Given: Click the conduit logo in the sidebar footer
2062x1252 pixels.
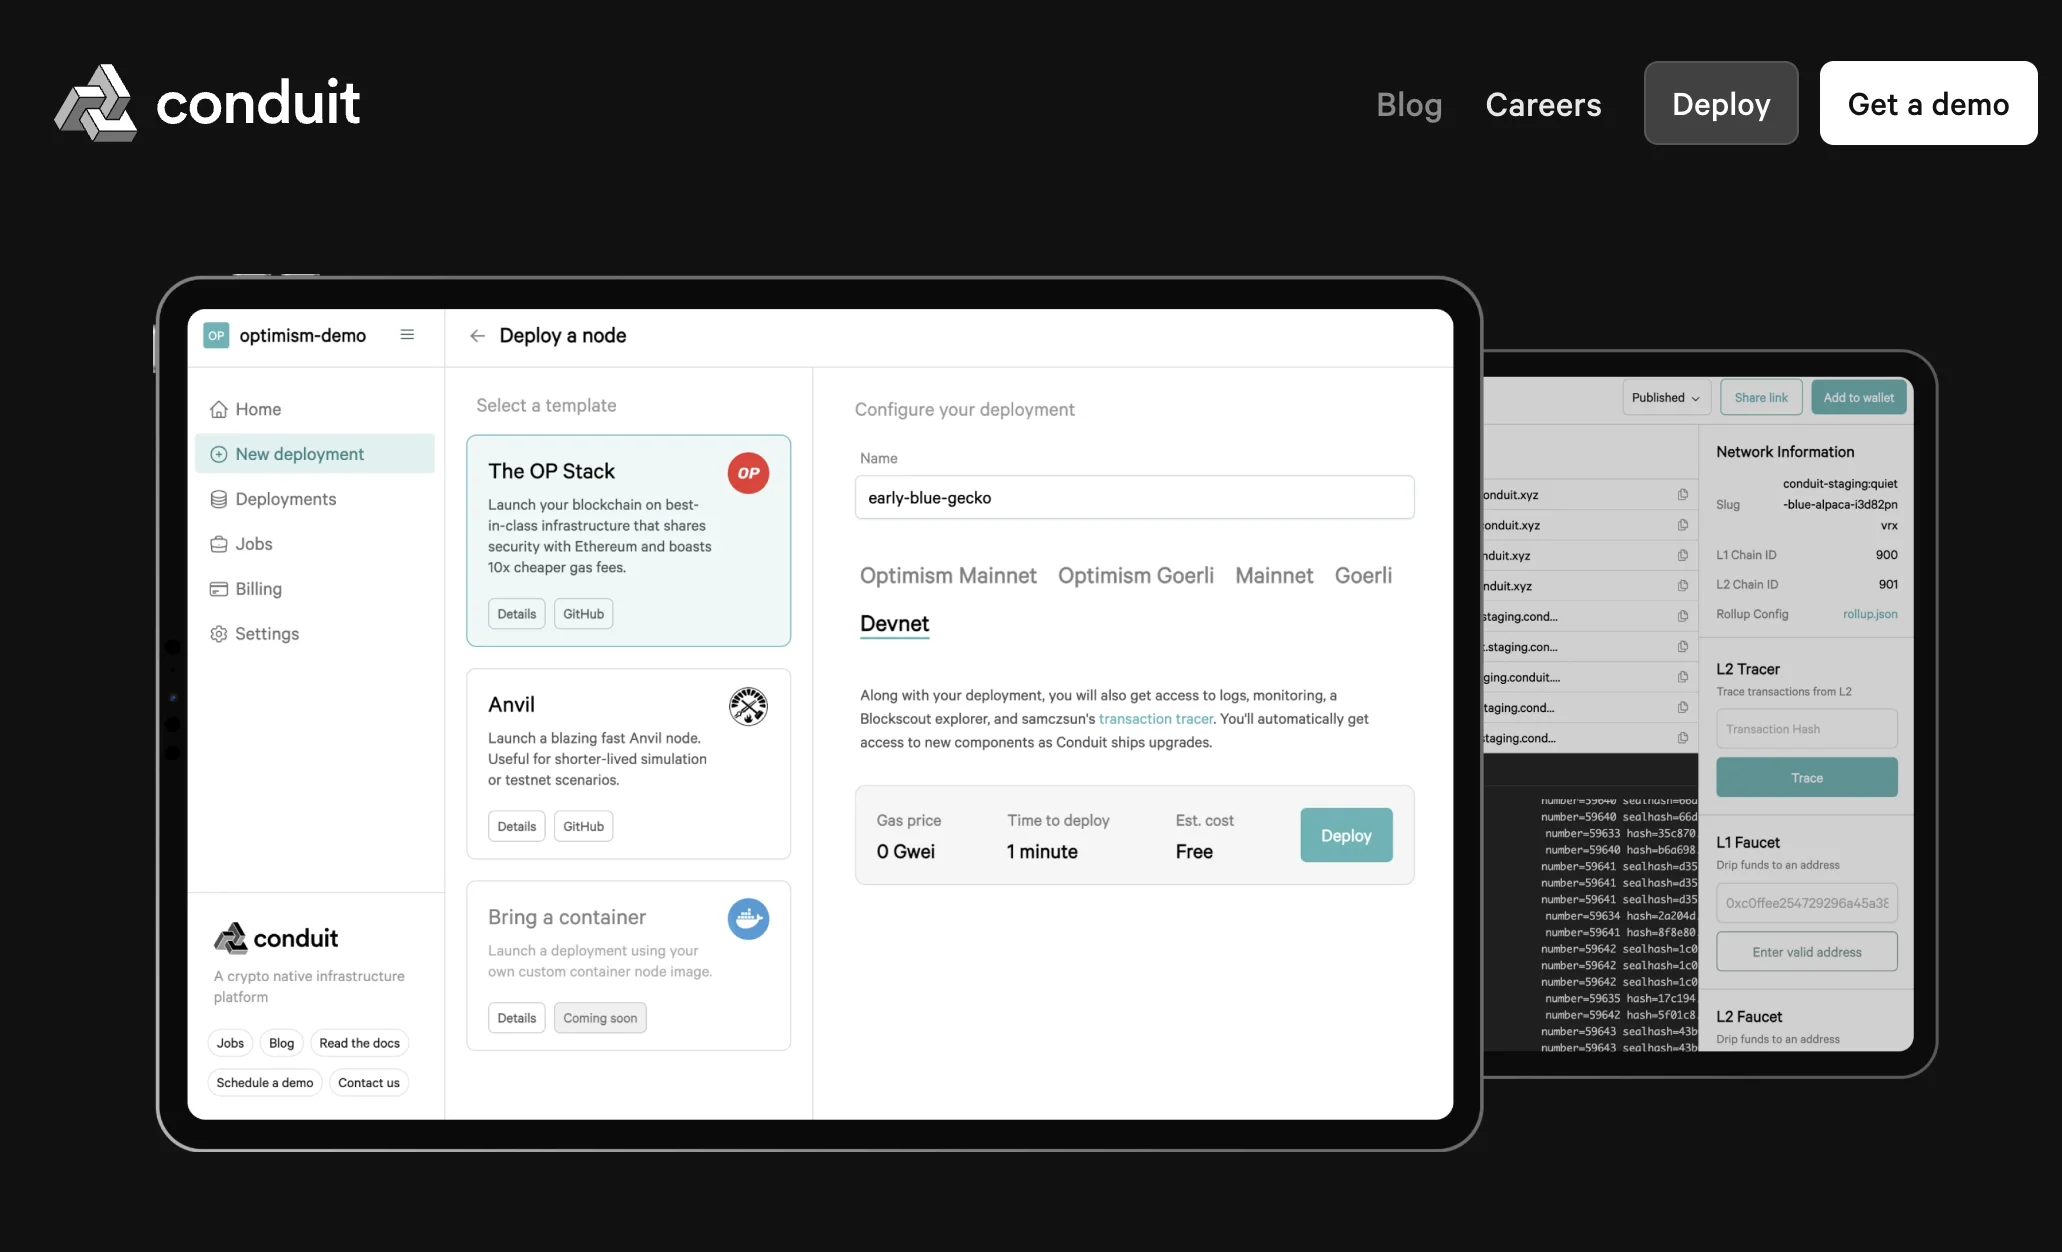Looking at the screenshot, I should tap(276, 938).
